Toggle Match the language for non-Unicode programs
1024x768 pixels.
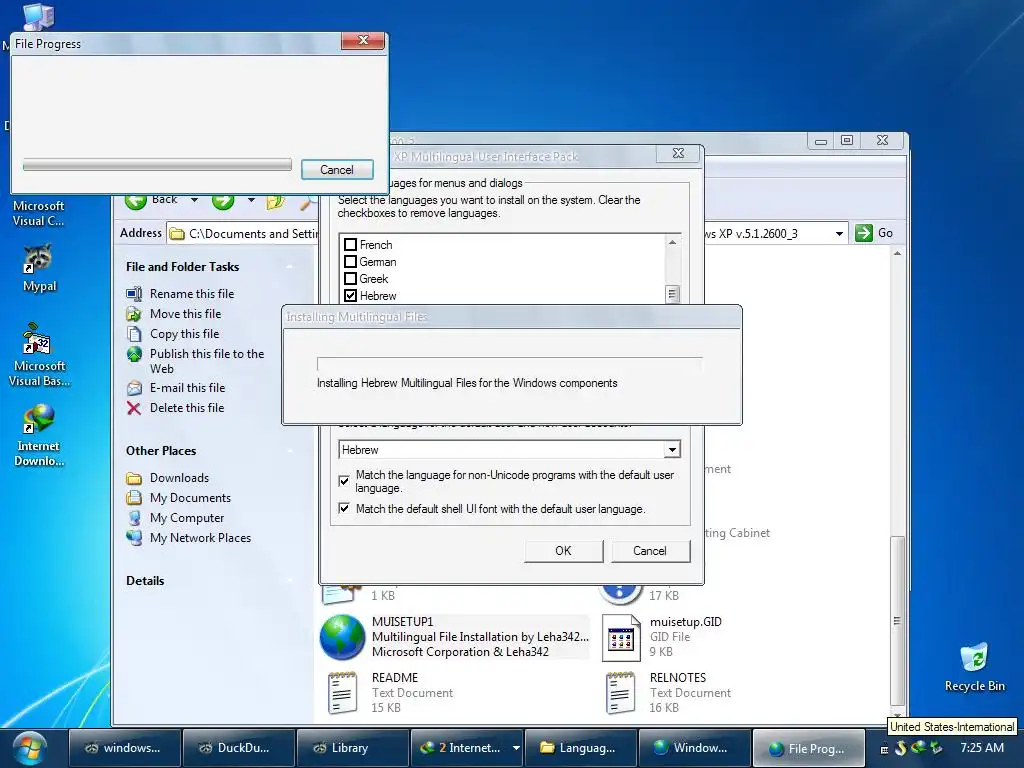click(344, 481)
